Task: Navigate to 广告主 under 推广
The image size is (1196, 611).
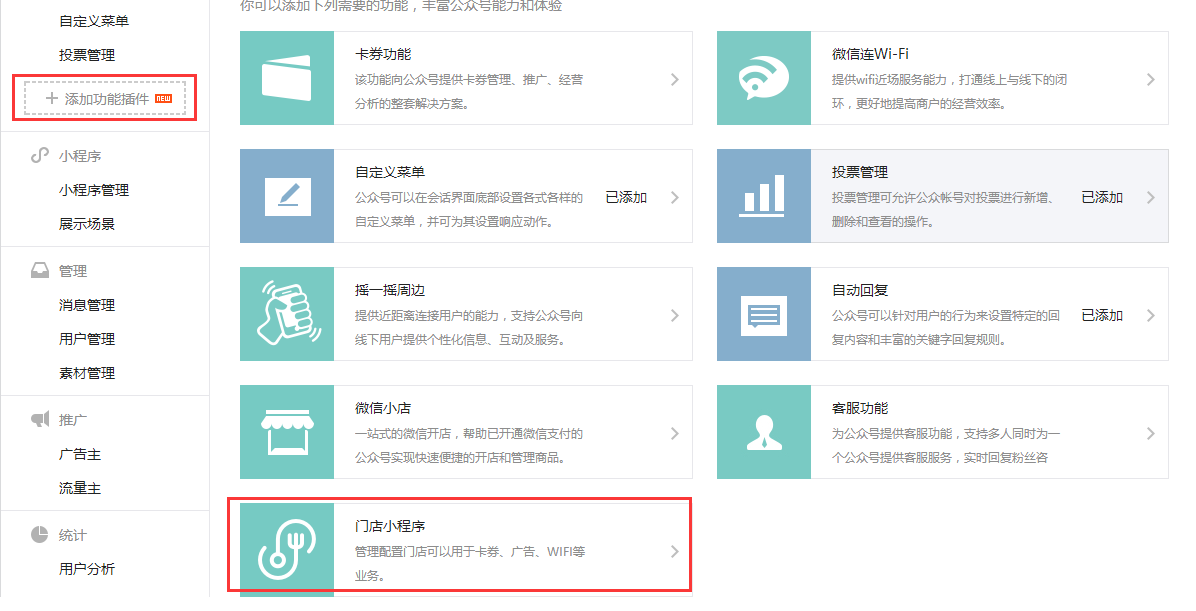Action: pos(80,454)
